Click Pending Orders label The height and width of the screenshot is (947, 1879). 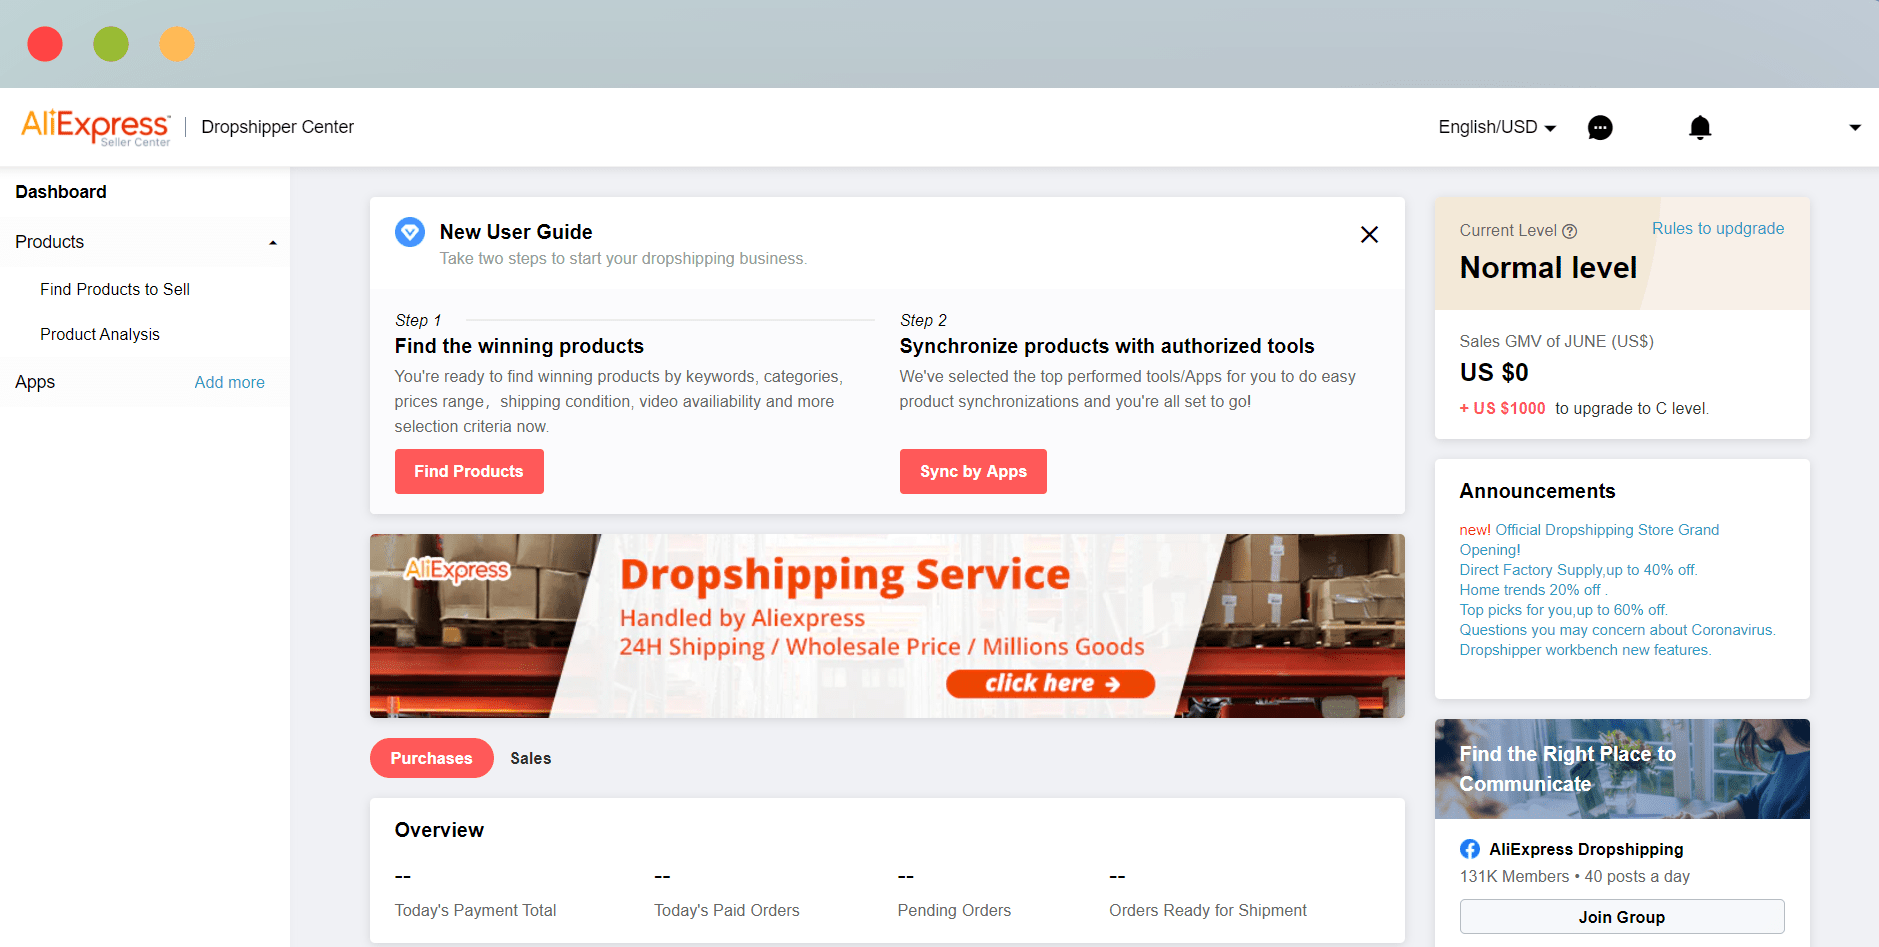(954, 910)
